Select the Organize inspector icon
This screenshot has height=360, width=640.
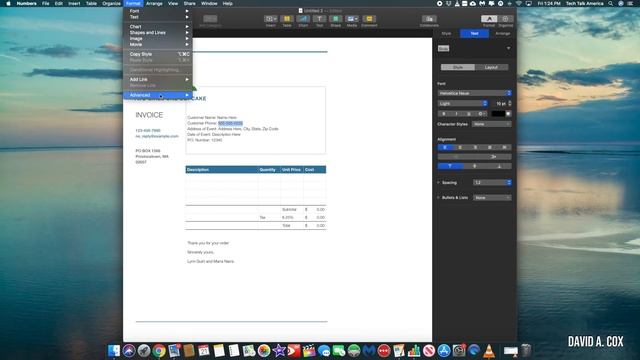pyautogui.click(x=505, y=19)
